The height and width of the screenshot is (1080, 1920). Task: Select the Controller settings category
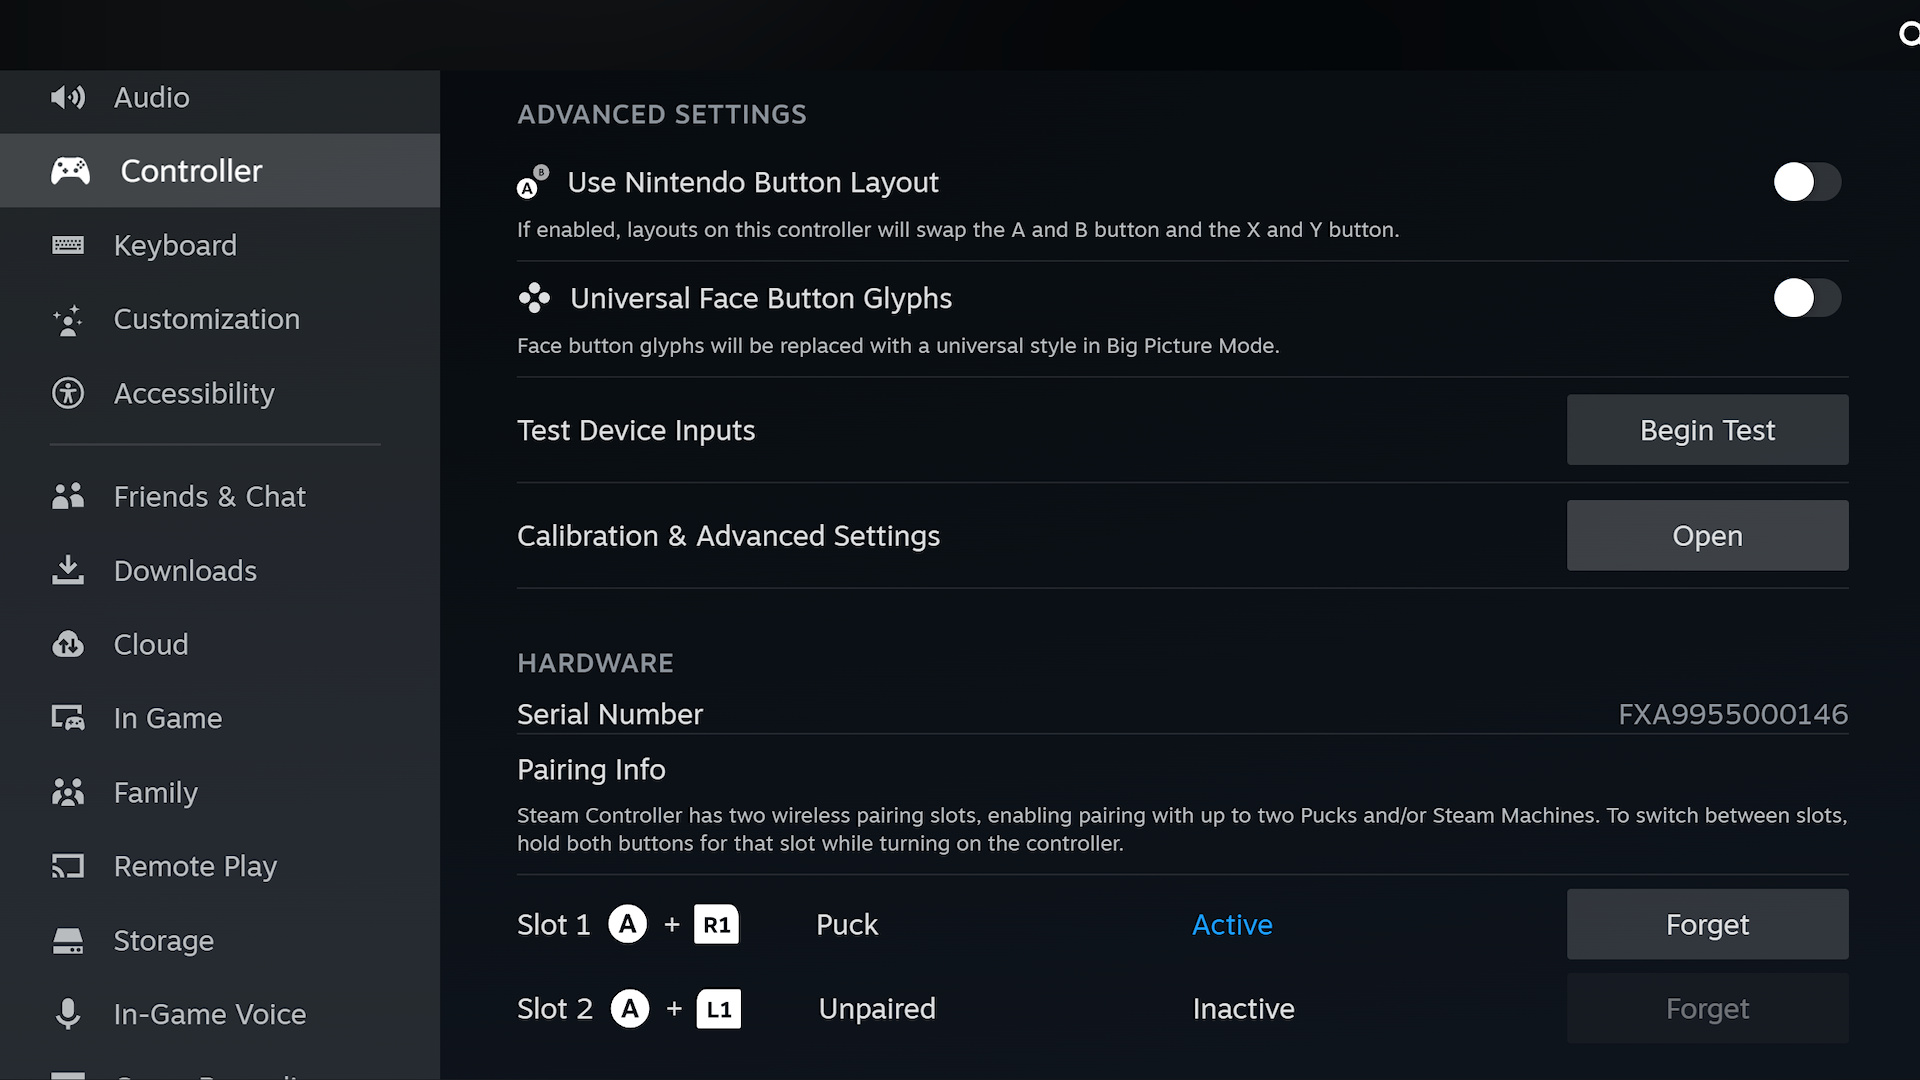point(190,170)
